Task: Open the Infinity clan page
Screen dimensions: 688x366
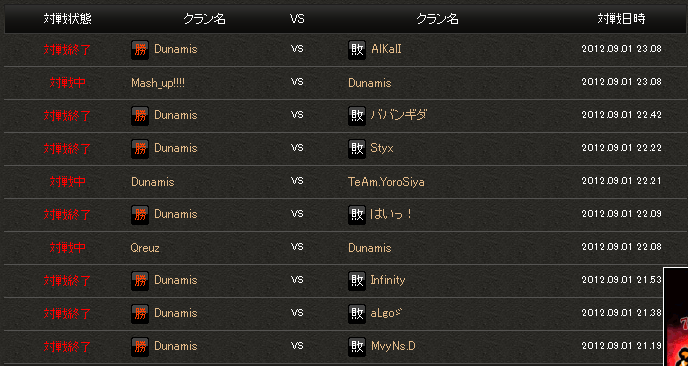Action: pyautogui.click(x=388, y=280)
